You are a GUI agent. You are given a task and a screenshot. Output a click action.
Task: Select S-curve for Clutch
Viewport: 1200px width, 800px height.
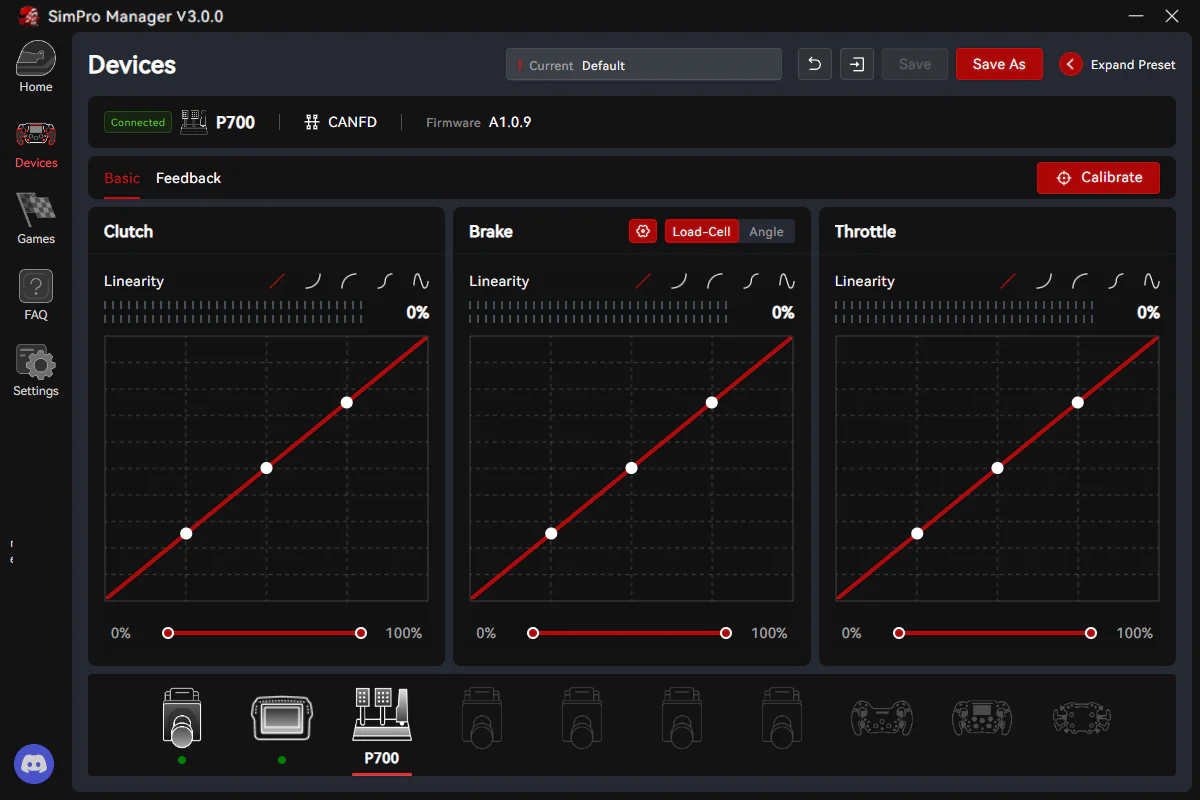(x=385, y=282)
